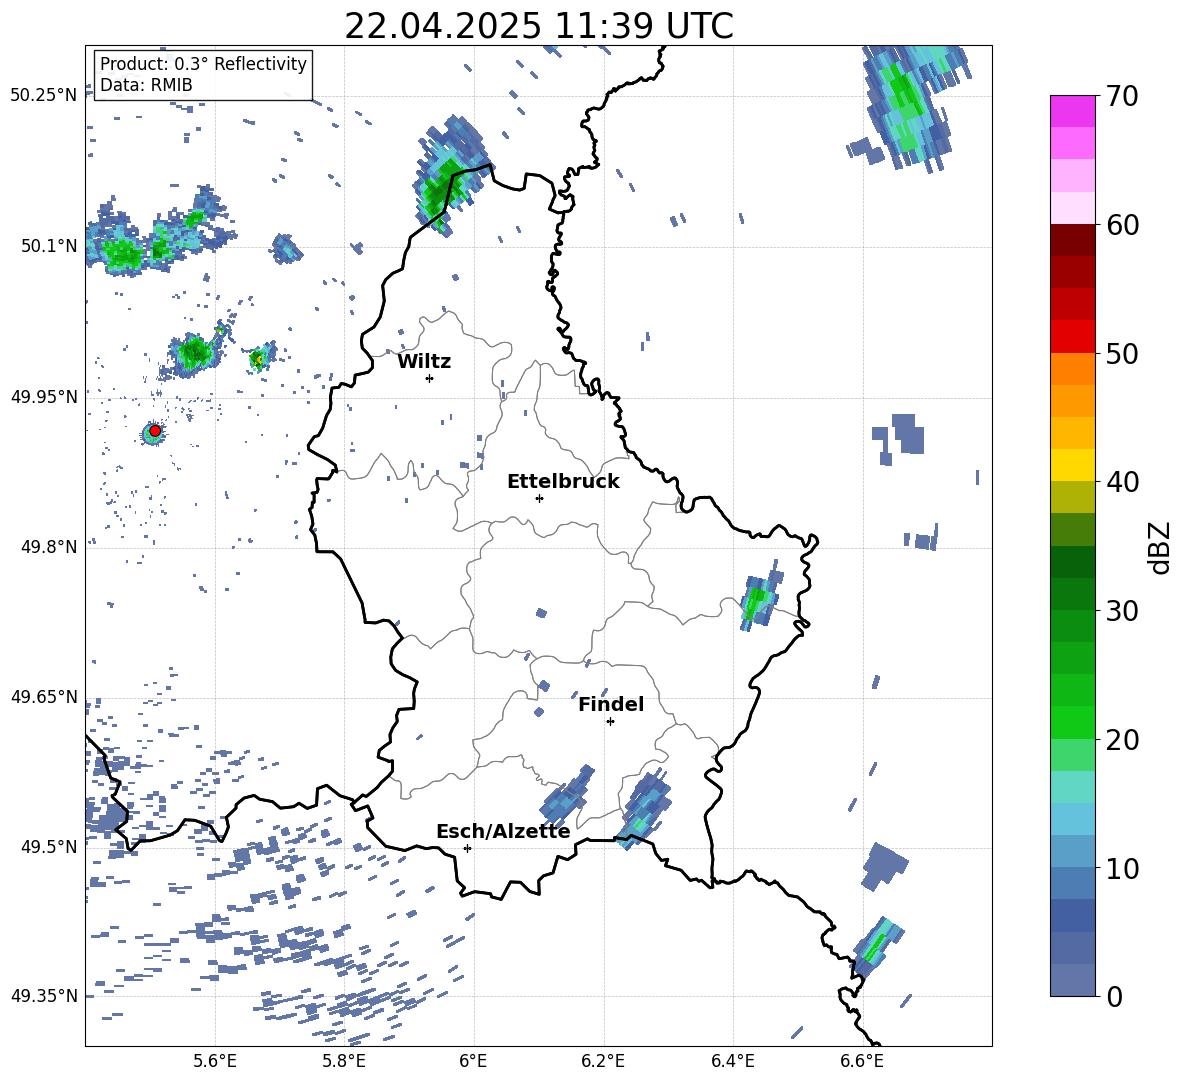Image resolution: width=1184 pixels, height=1081 pixels.
Task: Select the map title '22.04.2025 11:39 UTC'
Action: coord(539,26)
